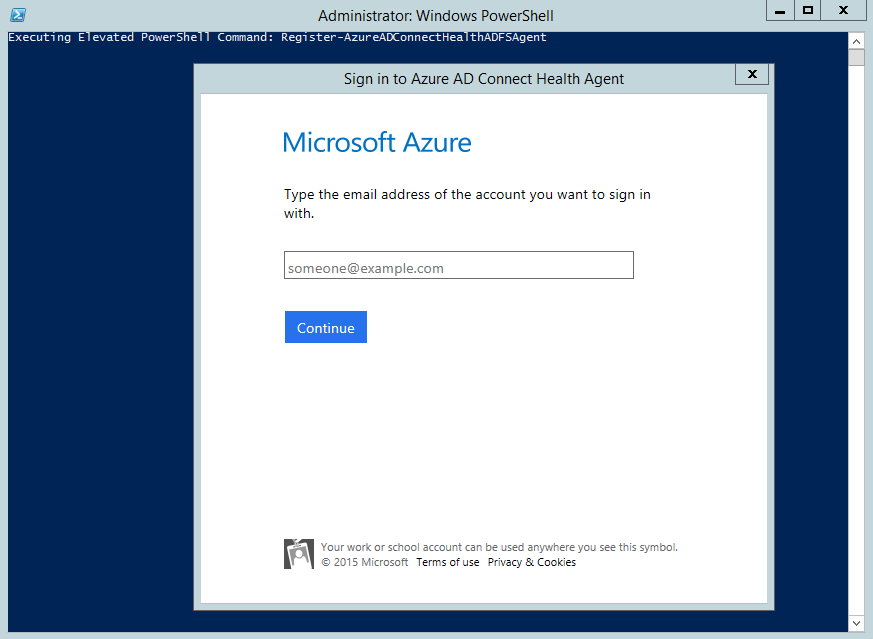The height and width of the screenshot is (639, 873).
Task: Click the work or school account badge icon
Action: [299, 554]
